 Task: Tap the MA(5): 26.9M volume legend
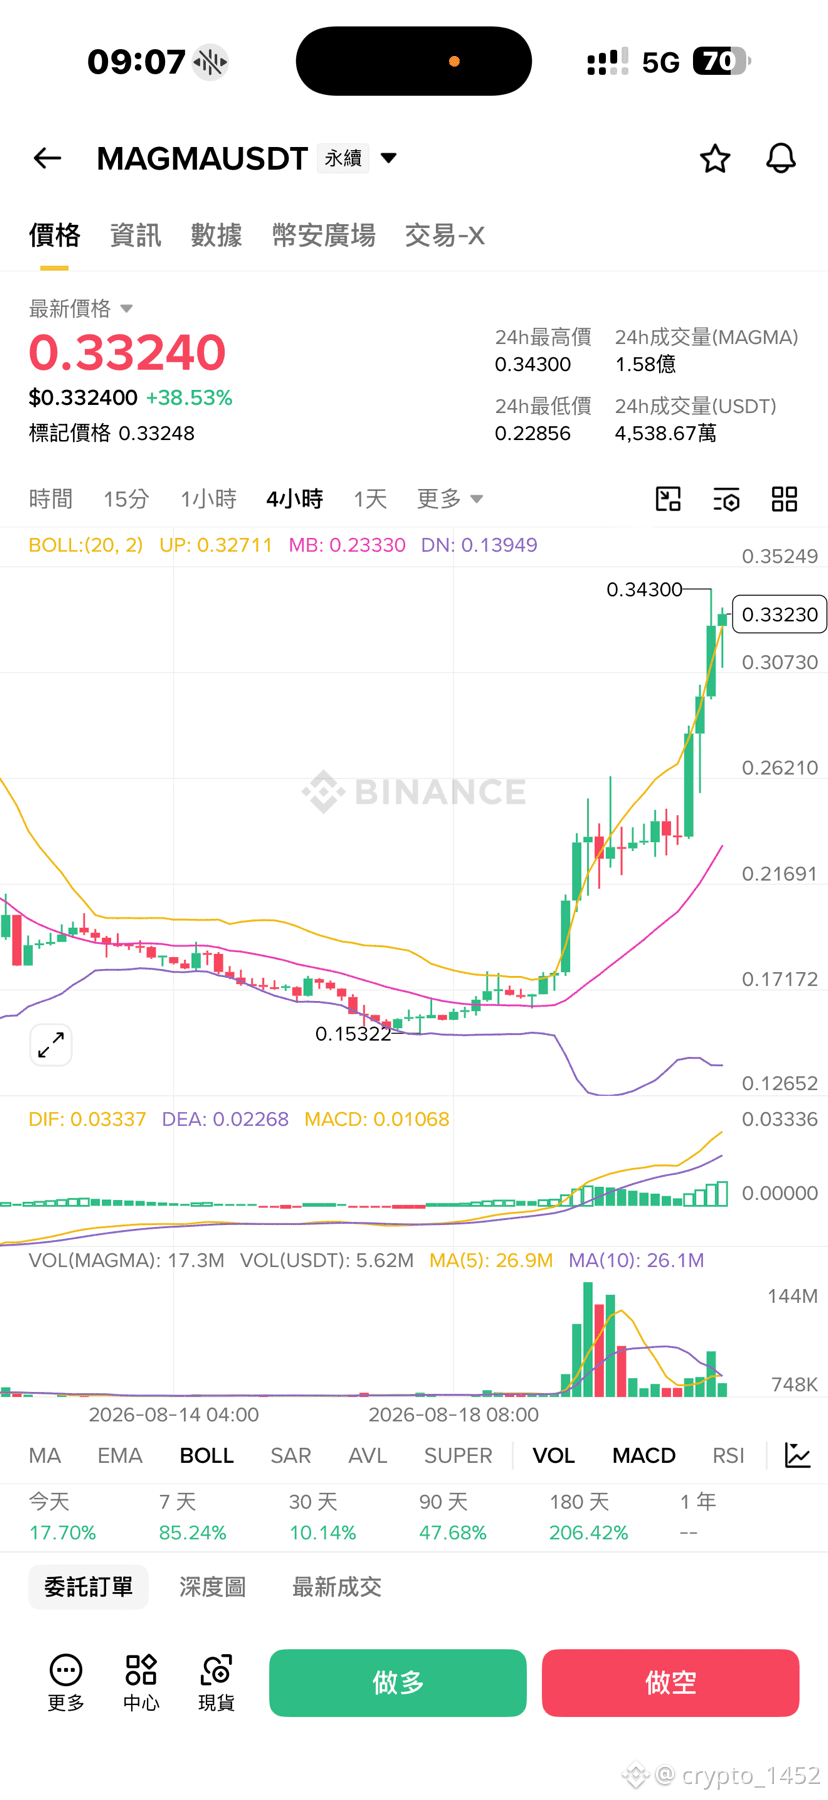coord(491,1260)
